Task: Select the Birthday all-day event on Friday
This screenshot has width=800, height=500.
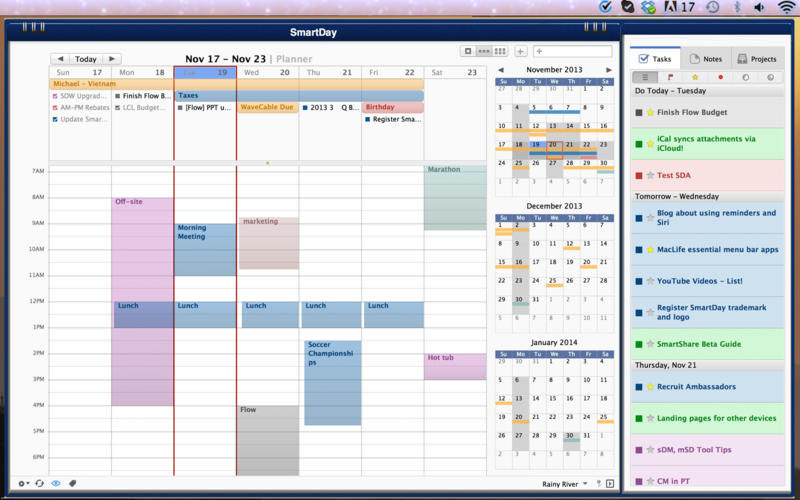Action: point(393,107)
